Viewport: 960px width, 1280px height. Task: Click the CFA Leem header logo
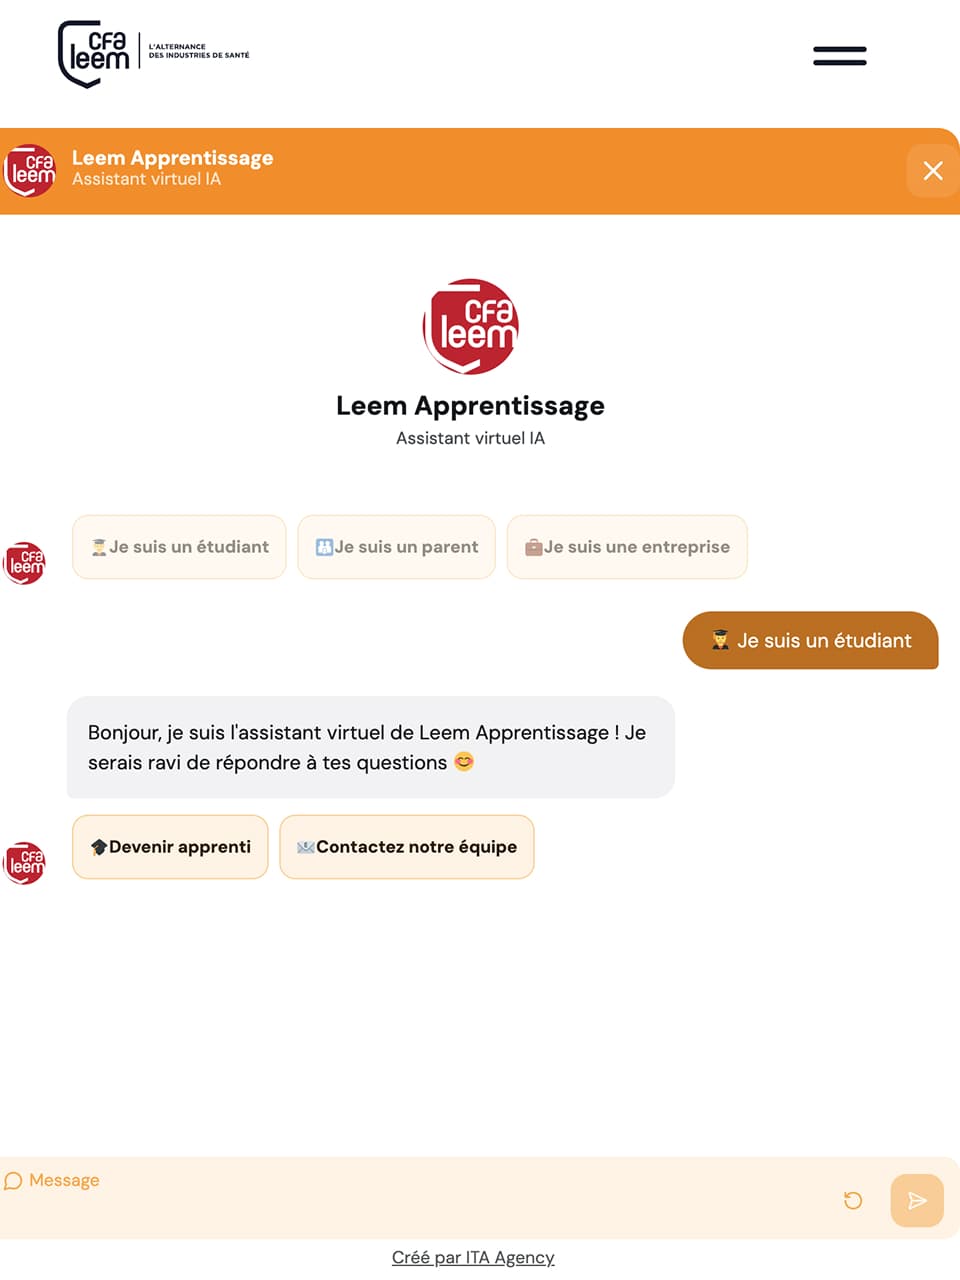154,54
